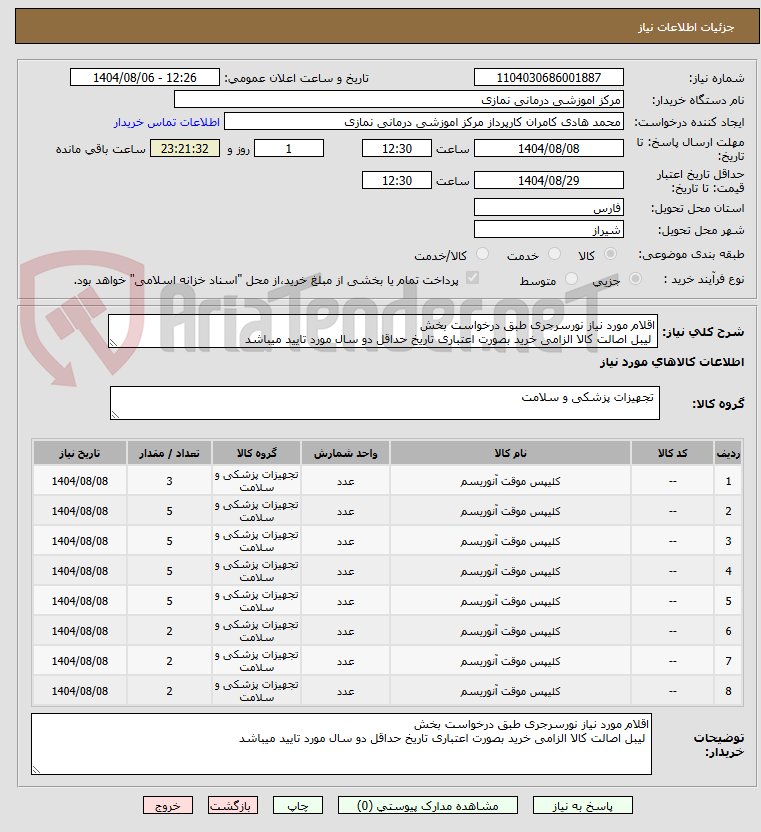Select the خدمت radio button

pyautogui.click(x=554, y=254)
